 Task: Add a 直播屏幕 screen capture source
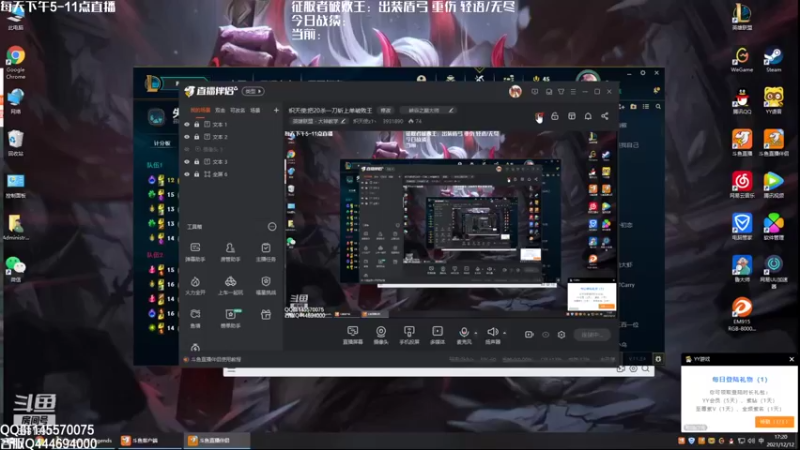(x=353, y=335)
